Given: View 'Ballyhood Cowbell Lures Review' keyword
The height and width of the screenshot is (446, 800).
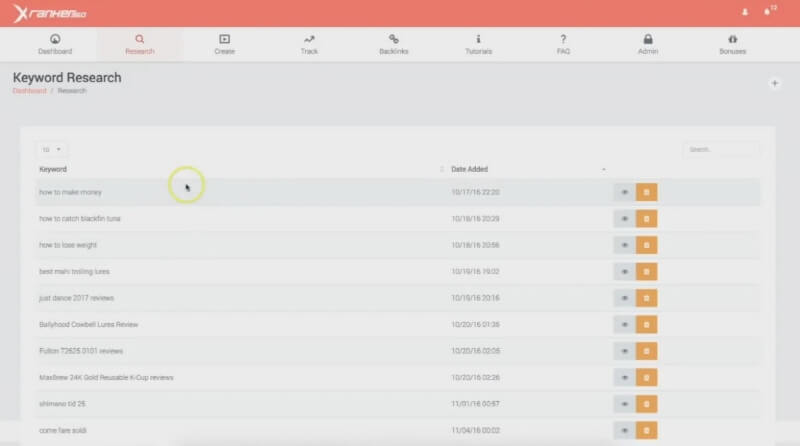Looking at the screenshot, I should click(x=624, y=325).
